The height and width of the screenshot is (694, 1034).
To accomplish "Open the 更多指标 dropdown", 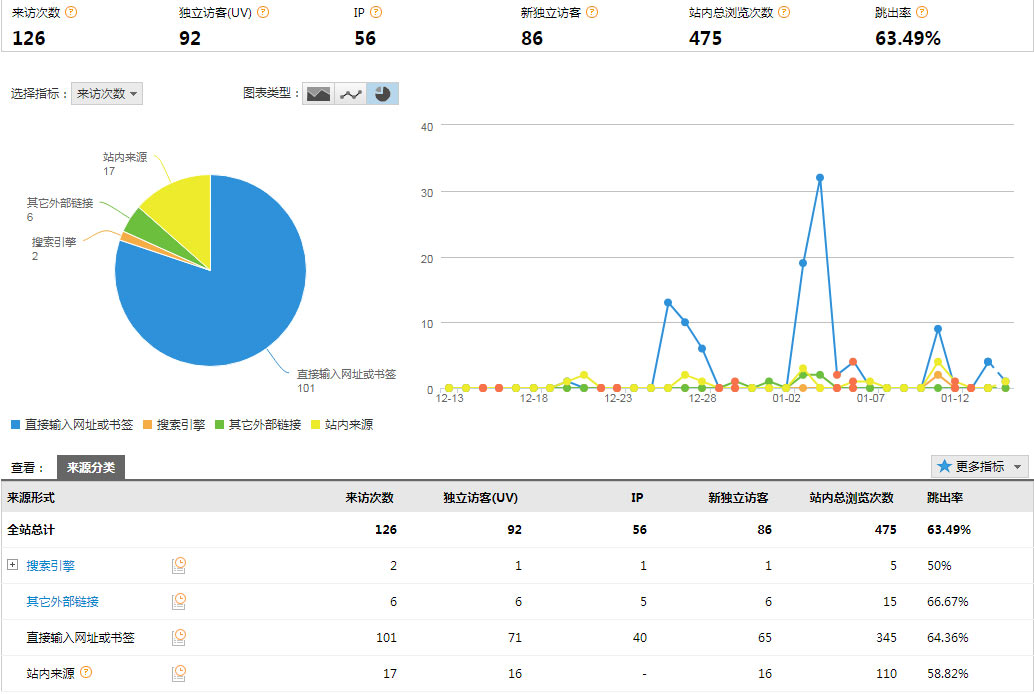I will click(x=979, y=467).
